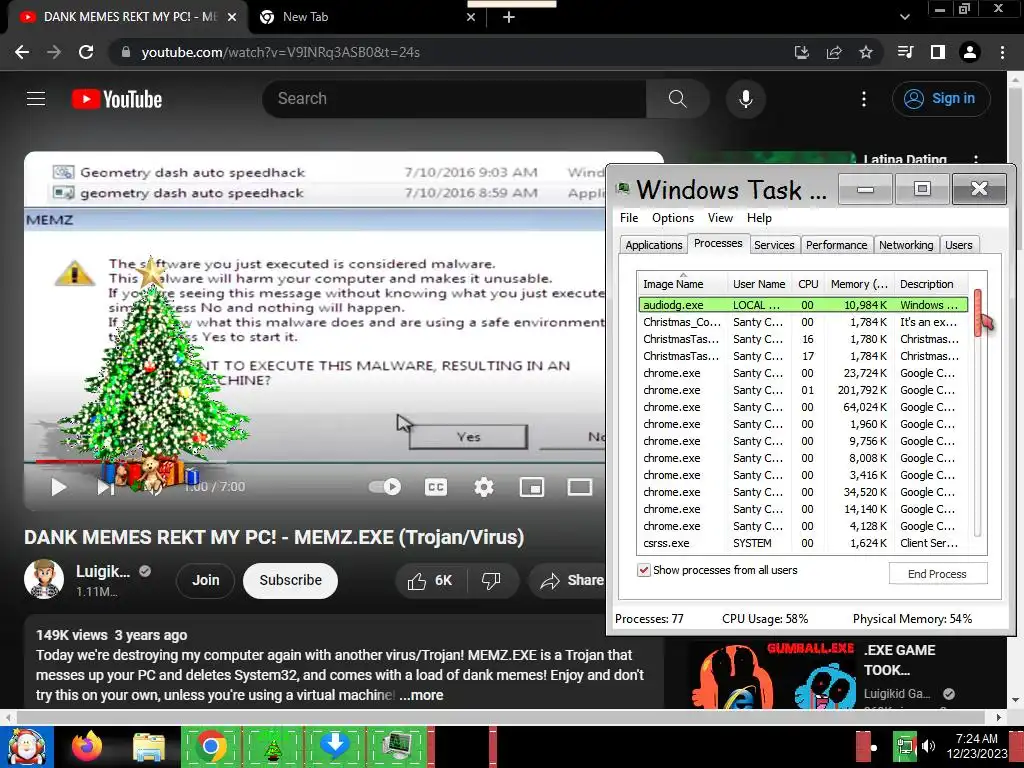Image resolution: width=1024 pixels, height=768 pixels.
Task: Open the Chrome three-dot menu
Action: 1002,52
